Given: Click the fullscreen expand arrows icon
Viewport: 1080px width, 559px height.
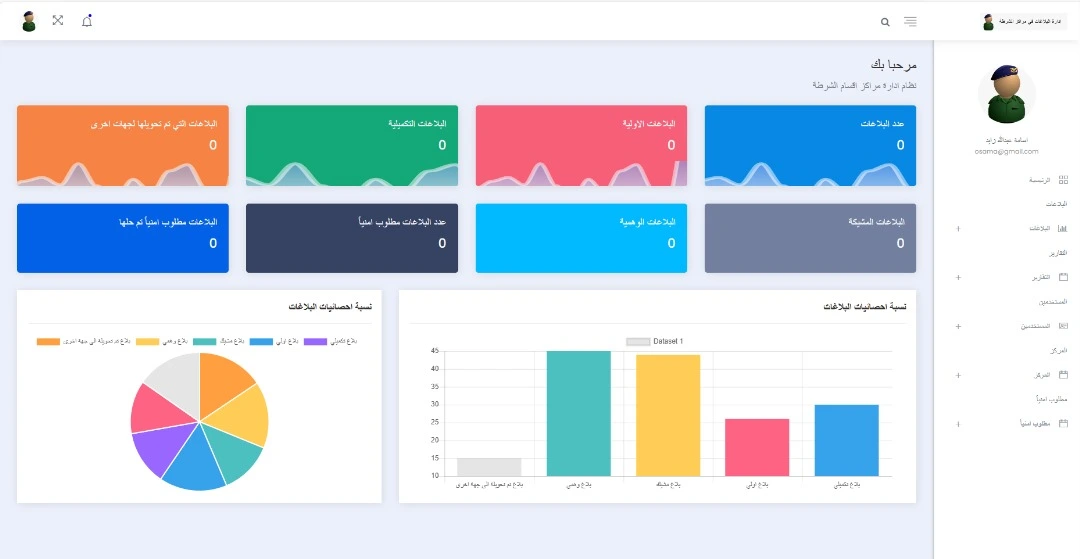Looking at the screenshot, I should point(58,21).
